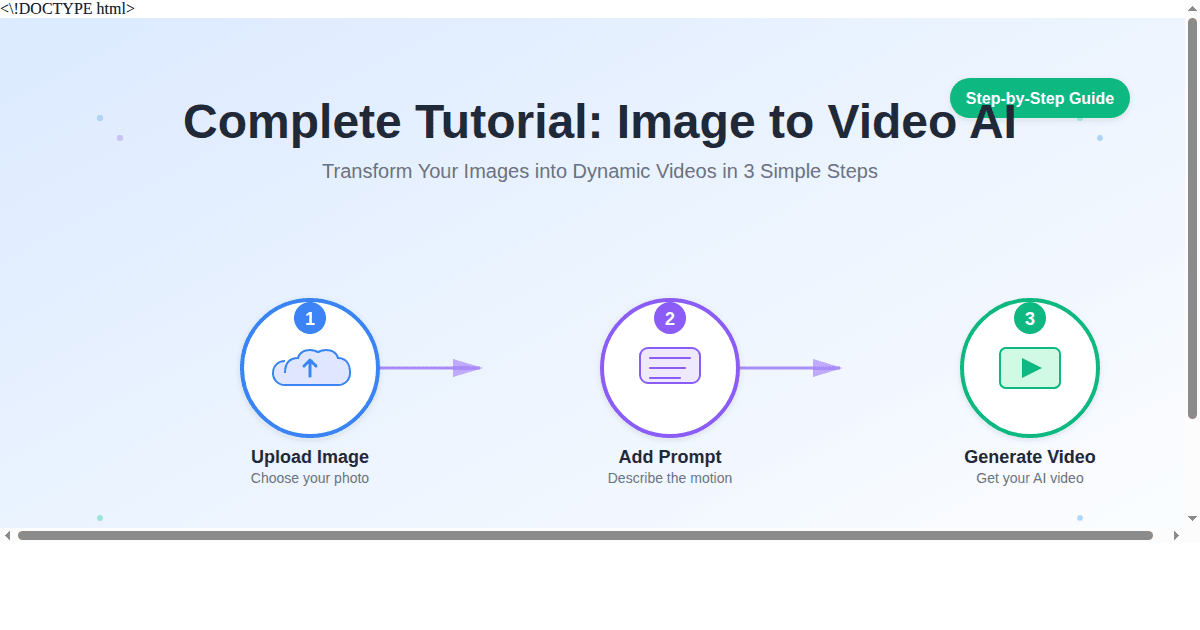Click the step number 2 badge
Screen dimensions: 1200x630
670,319
